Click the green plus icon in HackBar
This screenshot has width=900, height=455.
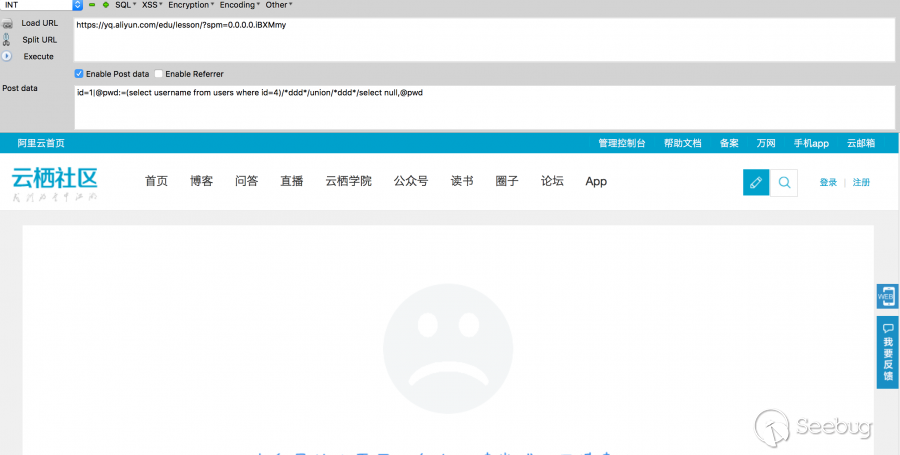pyautogui.click(x=106, y=5)
